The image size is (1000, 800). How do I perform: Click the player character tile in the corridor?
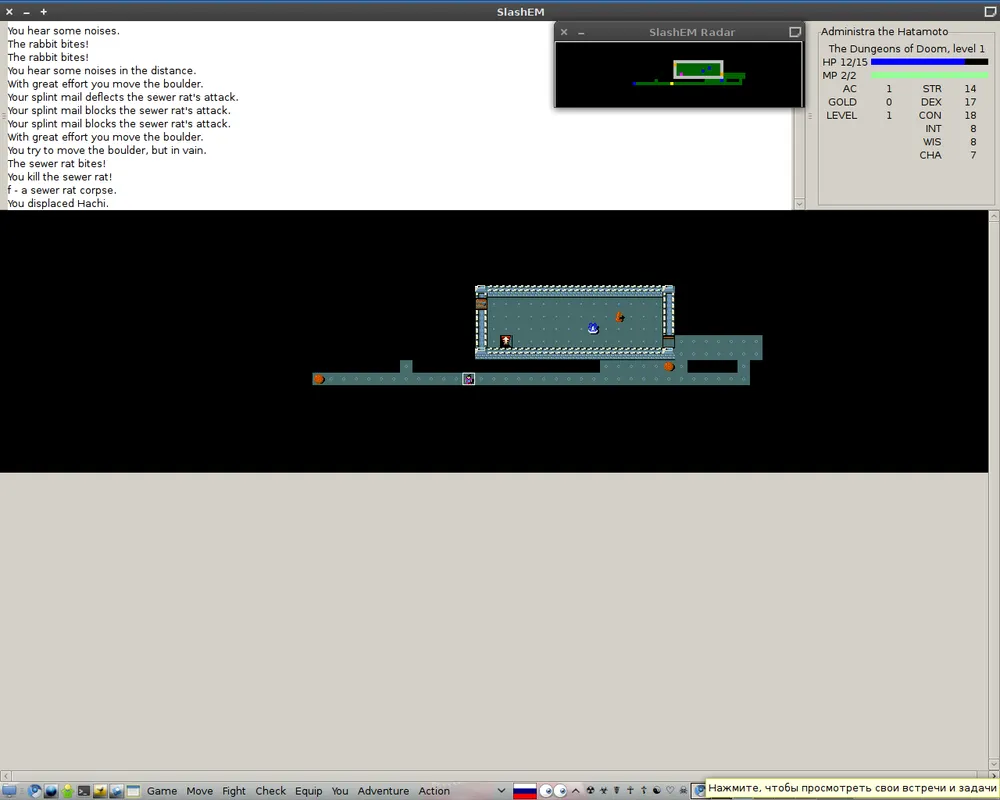coord(468,379)
